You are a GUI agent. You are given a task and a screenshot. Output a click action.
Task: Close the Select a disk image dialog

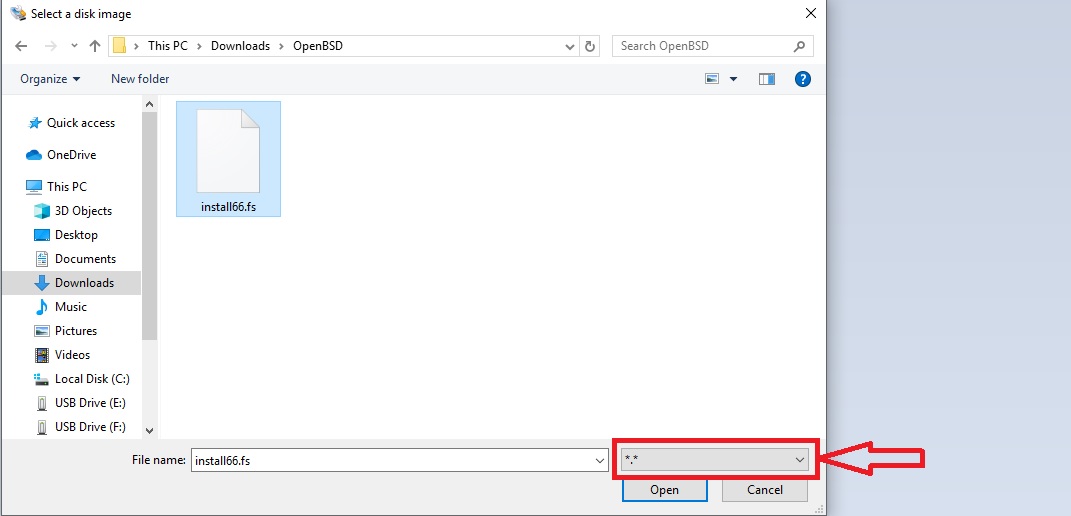pyautogui.click(x=810, y=13)
